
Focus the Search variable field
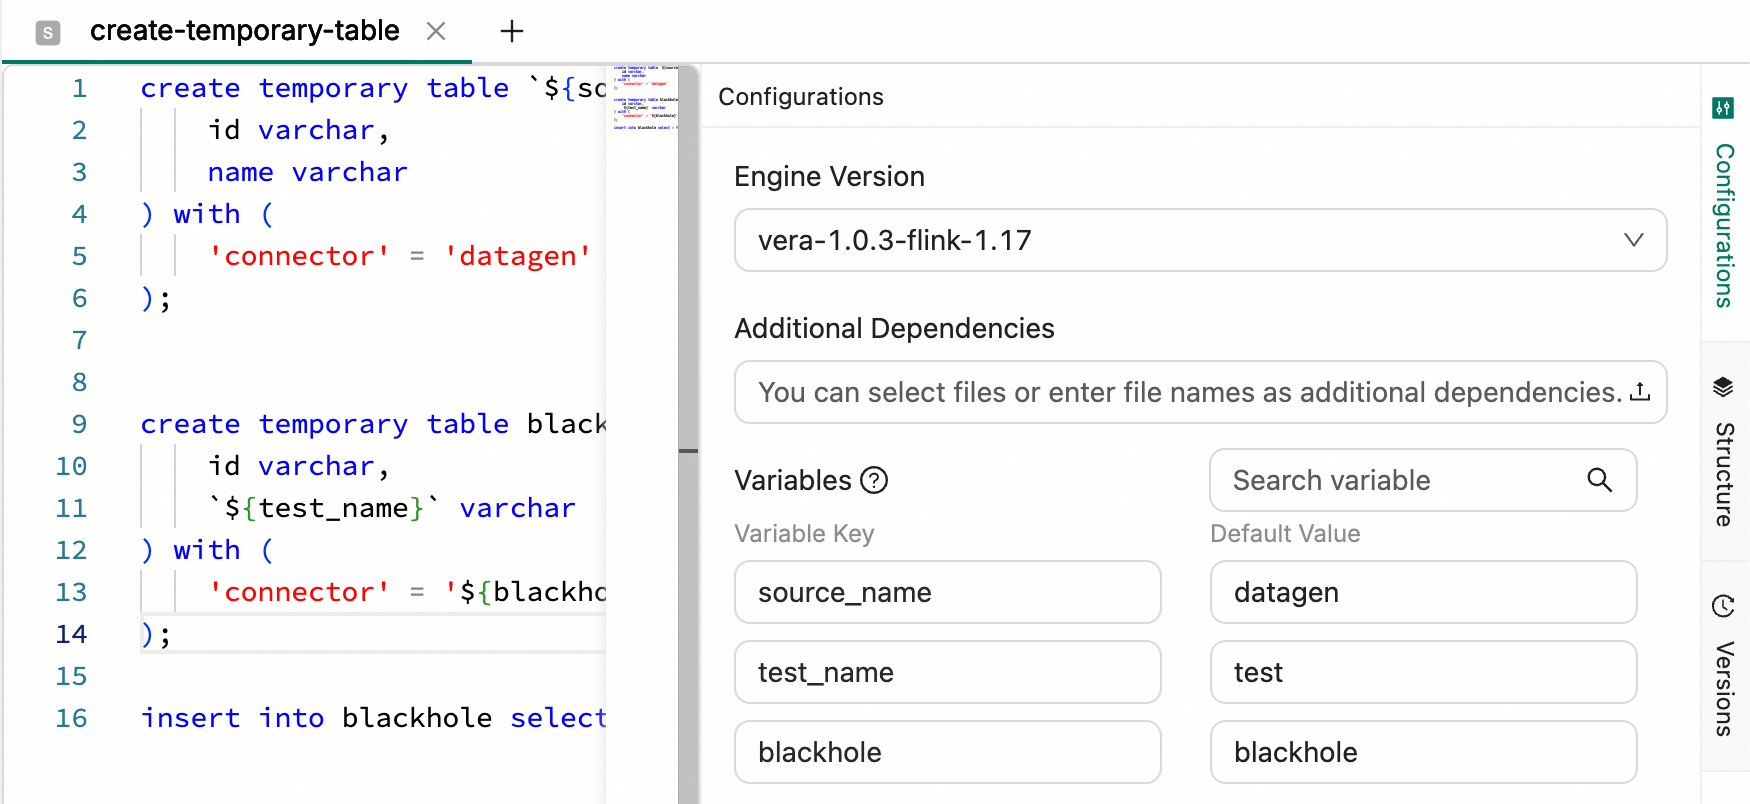point(1423,480)
